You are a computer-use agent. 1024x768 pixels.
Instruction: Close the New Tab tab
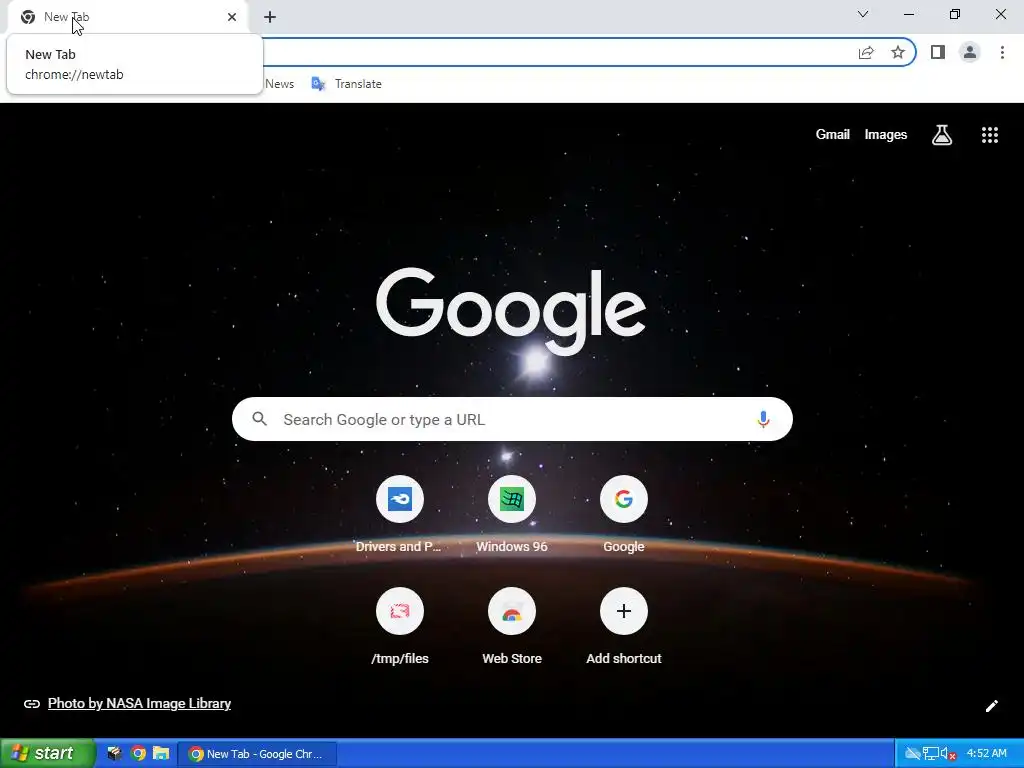point(232,17)
